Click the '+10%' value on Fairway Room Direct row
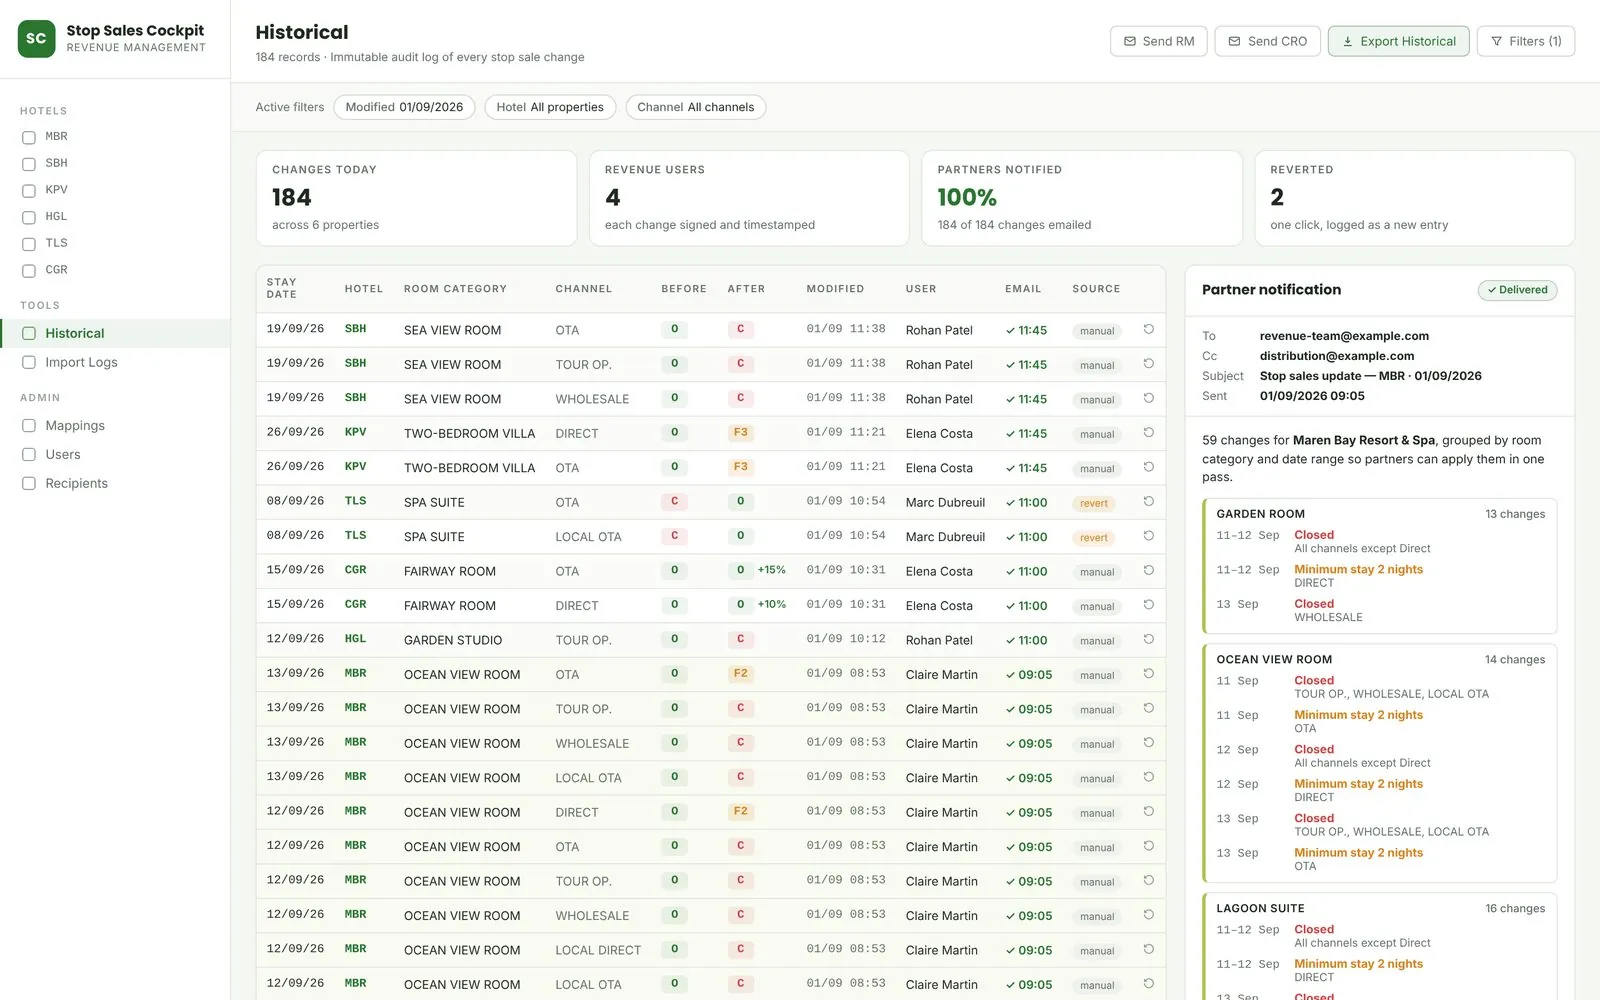The height and width of the screenshot is (1000, 1600). (x=771, y=605)
